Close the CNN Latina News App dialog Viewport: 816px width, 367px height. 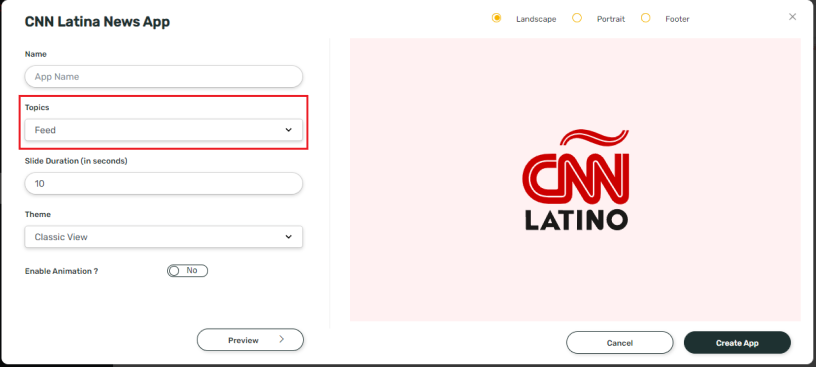click(x=792, y=17)
